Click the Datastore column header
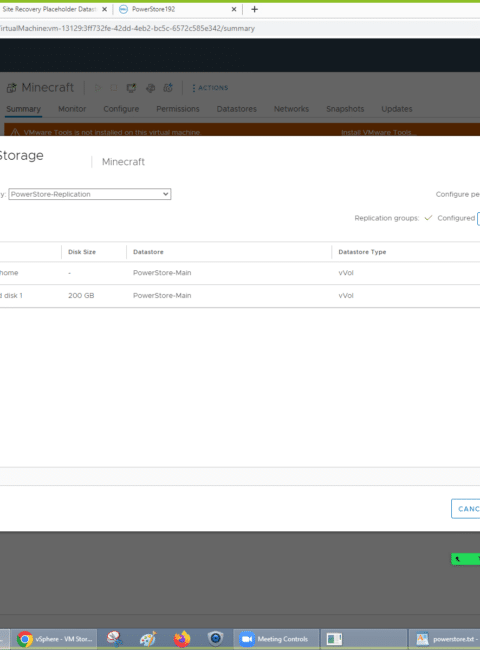Image resolution: width=480 pixels, height=650 pixels. coord(148,252)
